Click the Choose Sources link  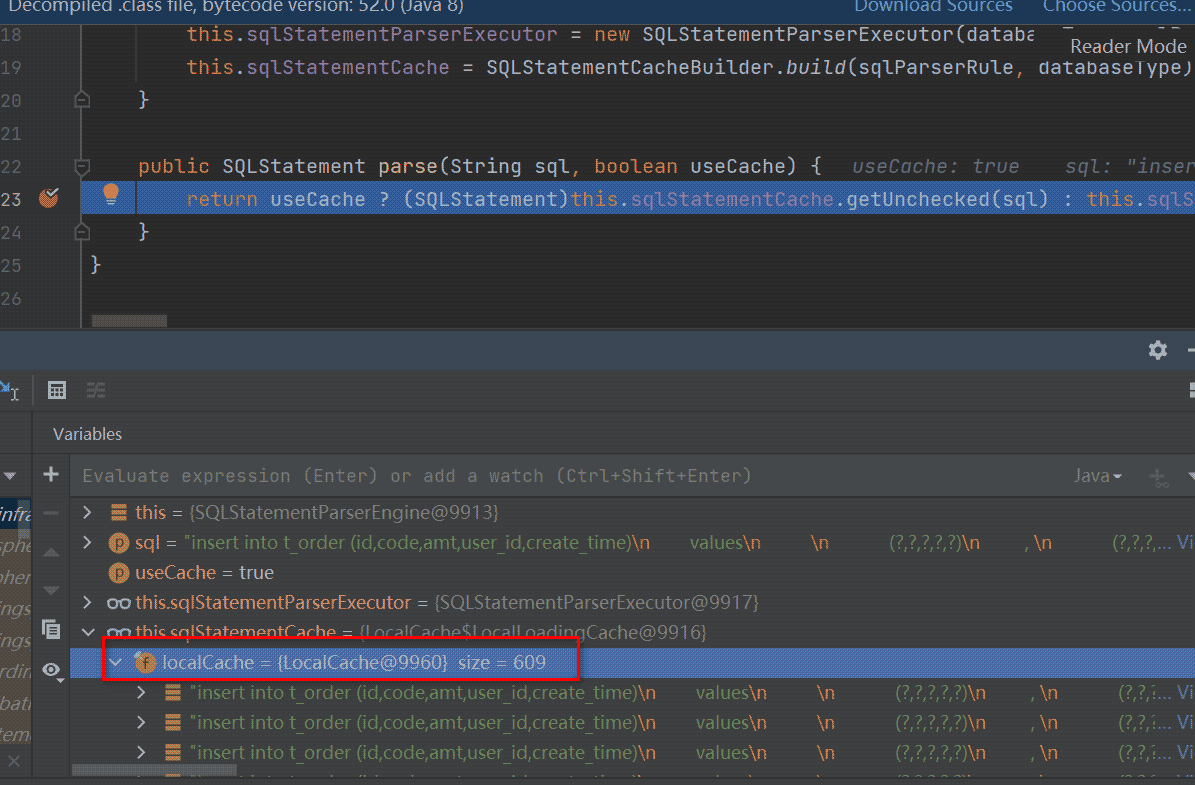[x=1117, y=7]
